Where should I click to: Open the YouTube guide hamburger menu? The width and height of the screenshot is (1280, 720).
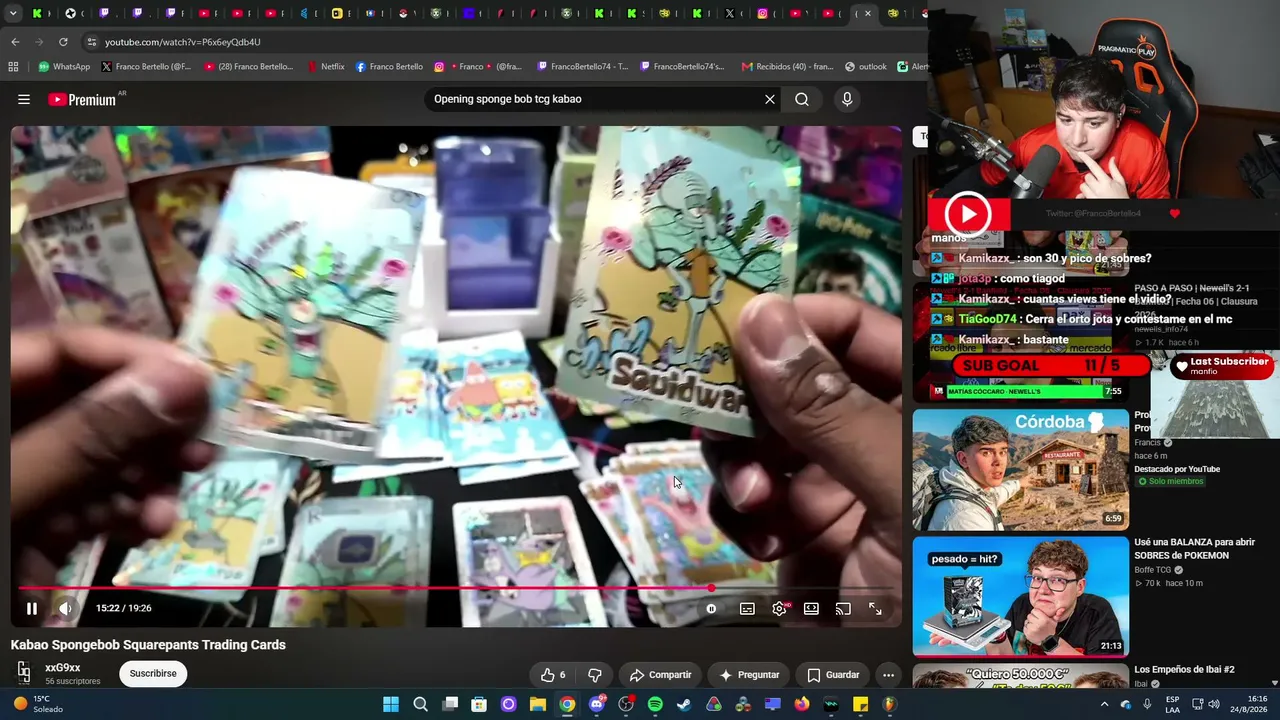[x=24, y=99]
